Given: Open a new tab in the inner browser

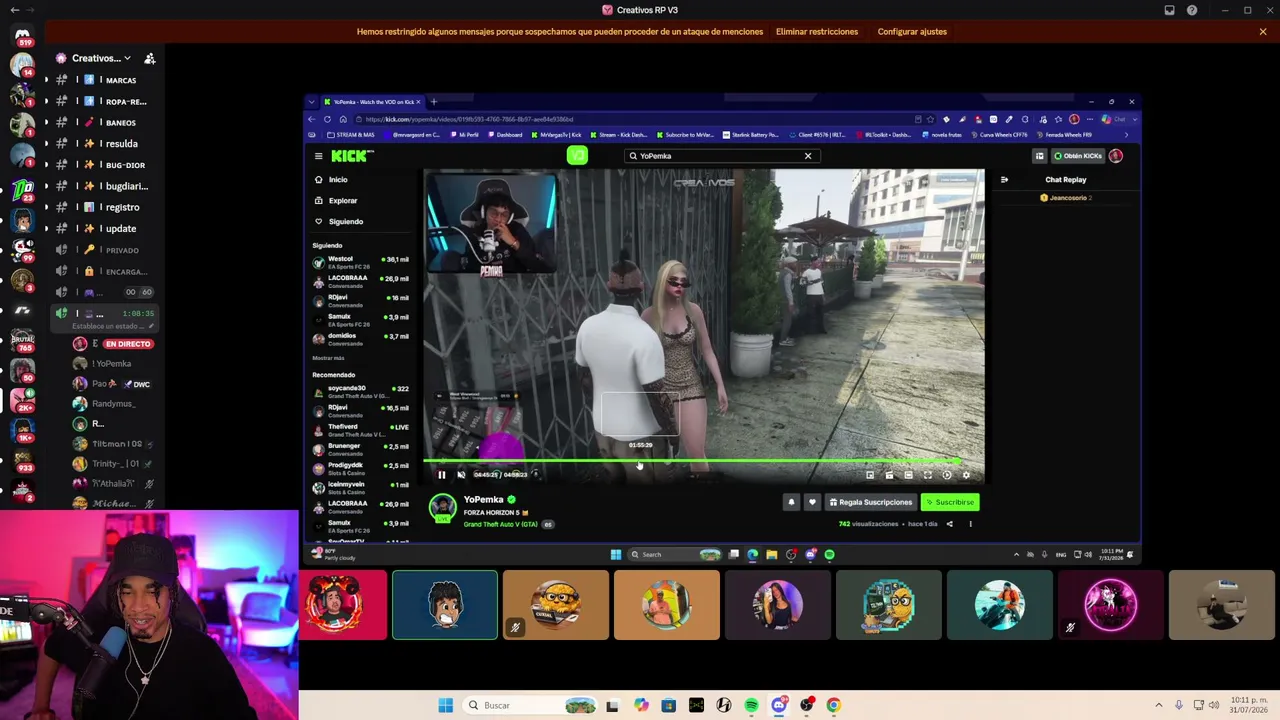Looking at the screenshot, I should click(434, 101).
